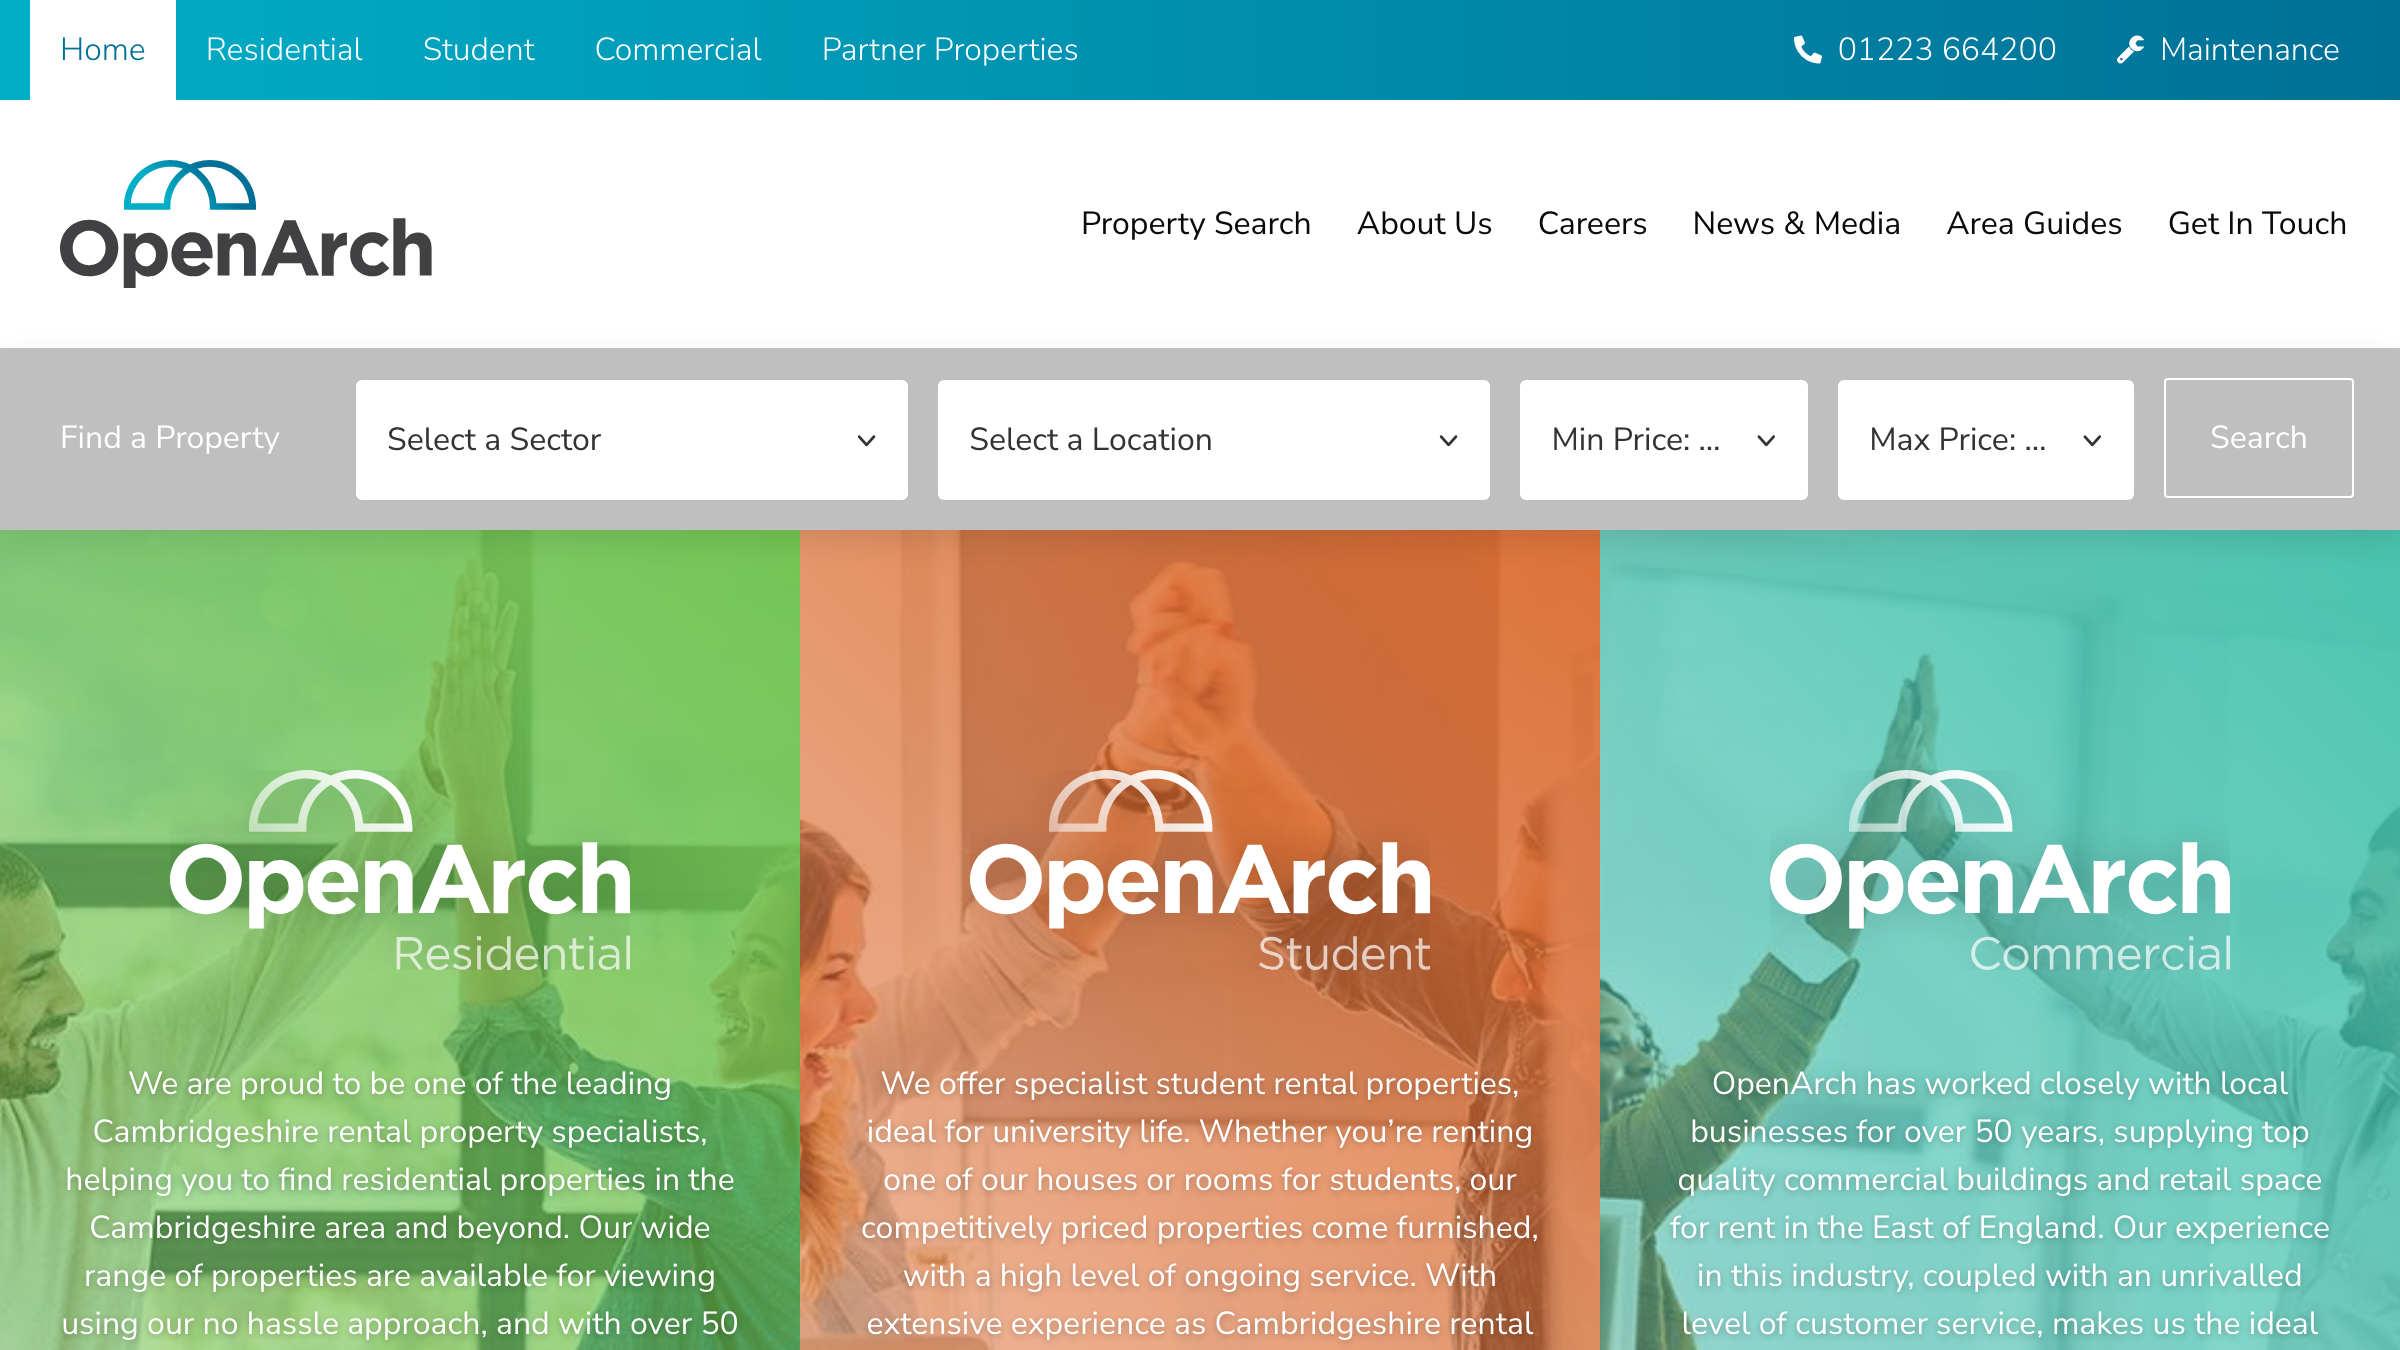This screenshot has height=1350, width=2400.
Task: Go to the Residential tab
Action: pyautogui.click(x=284, y=50)
